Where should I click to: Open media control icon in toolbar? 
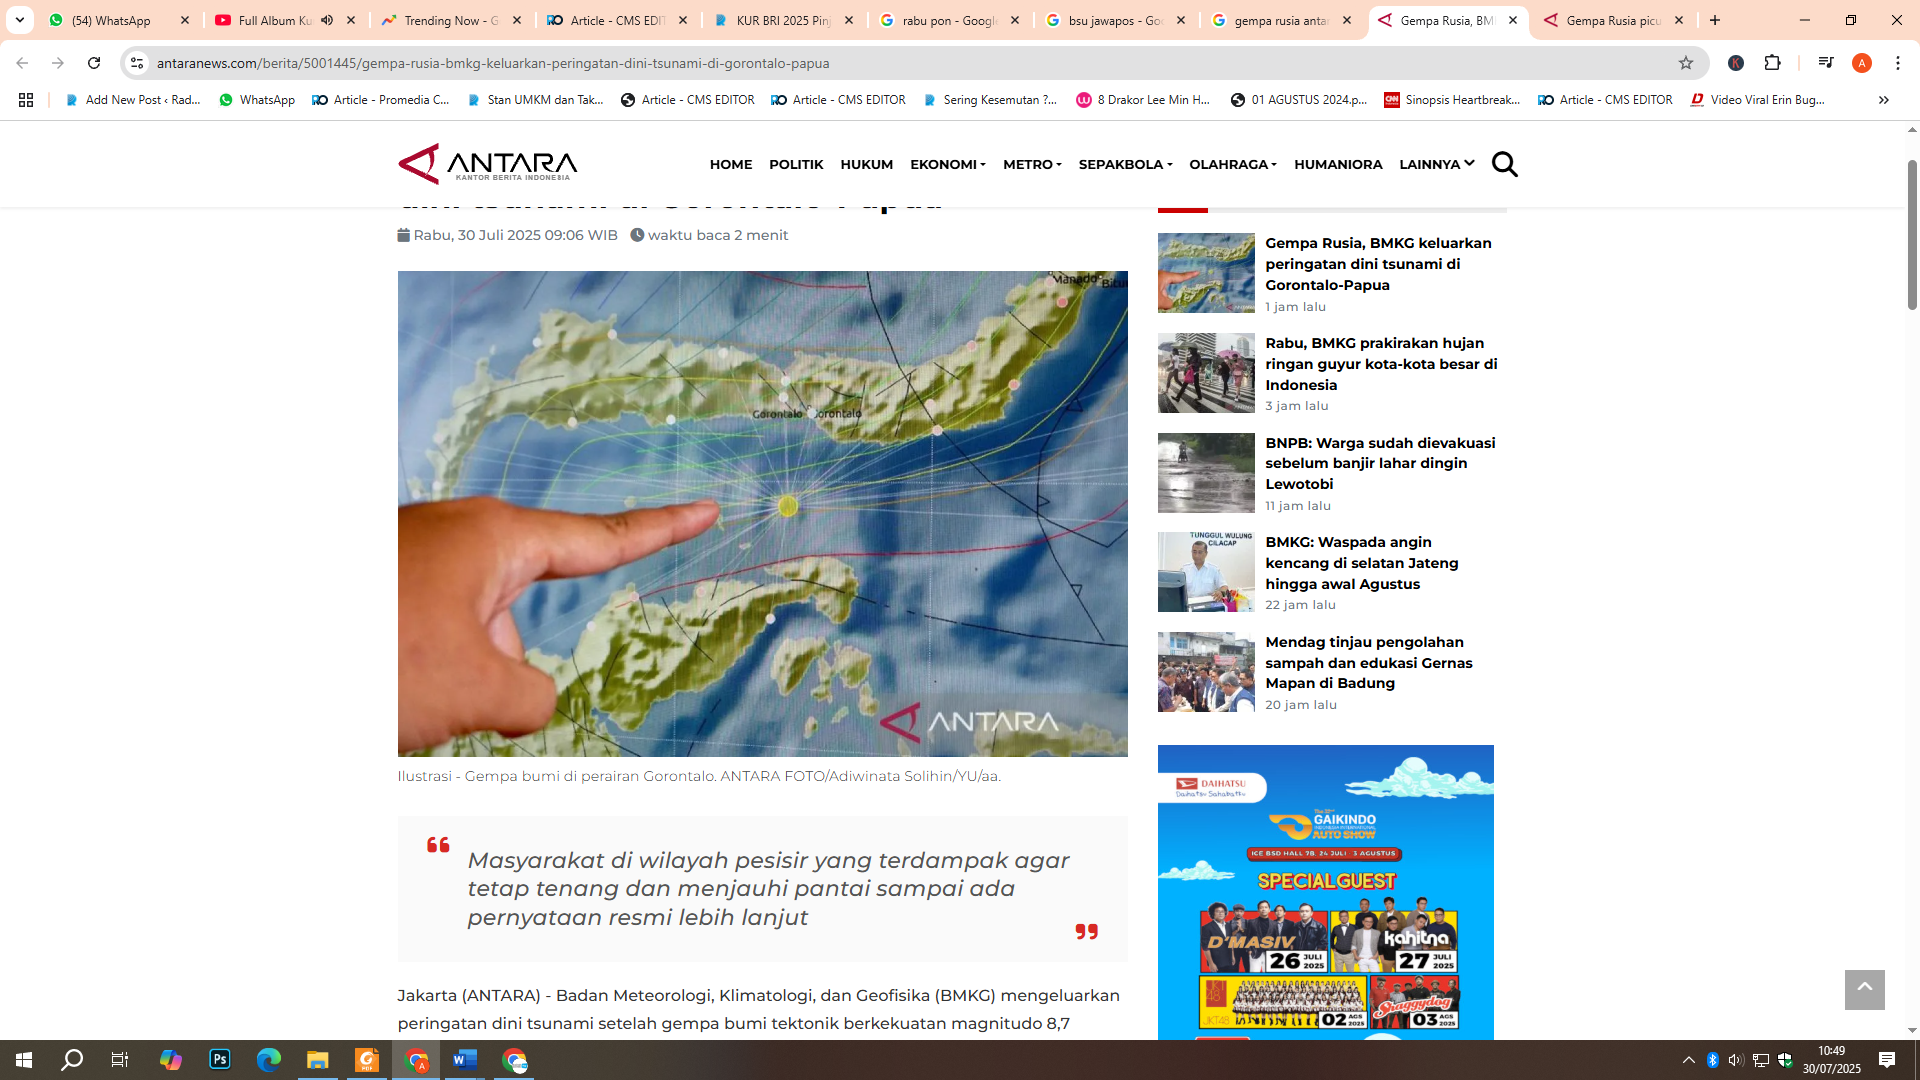pos(1825,63)
